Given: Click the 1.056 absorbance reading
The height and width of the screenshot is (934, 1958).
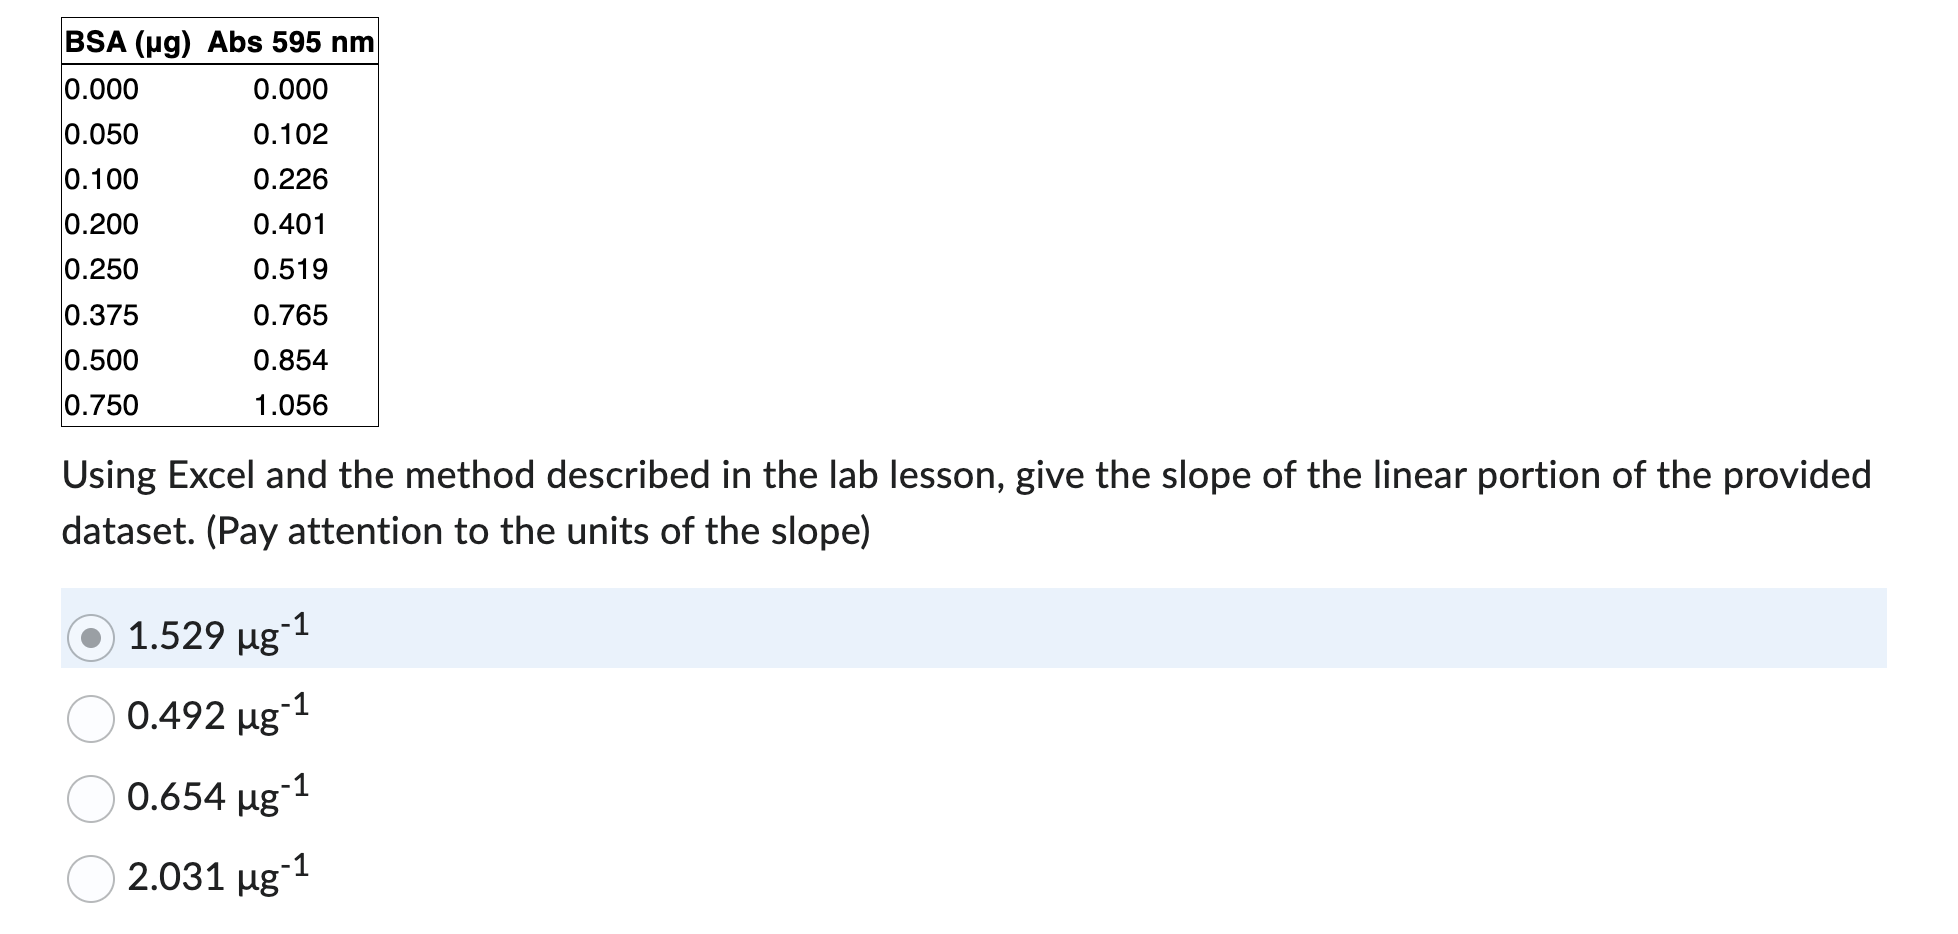Looking at the screenshot, I should tap(293, 405).
